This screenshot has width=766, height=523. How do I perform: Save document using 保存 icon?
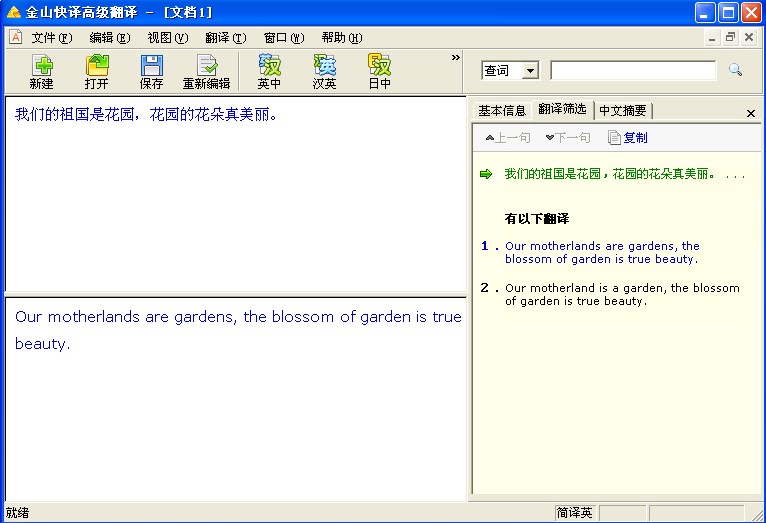151,72
